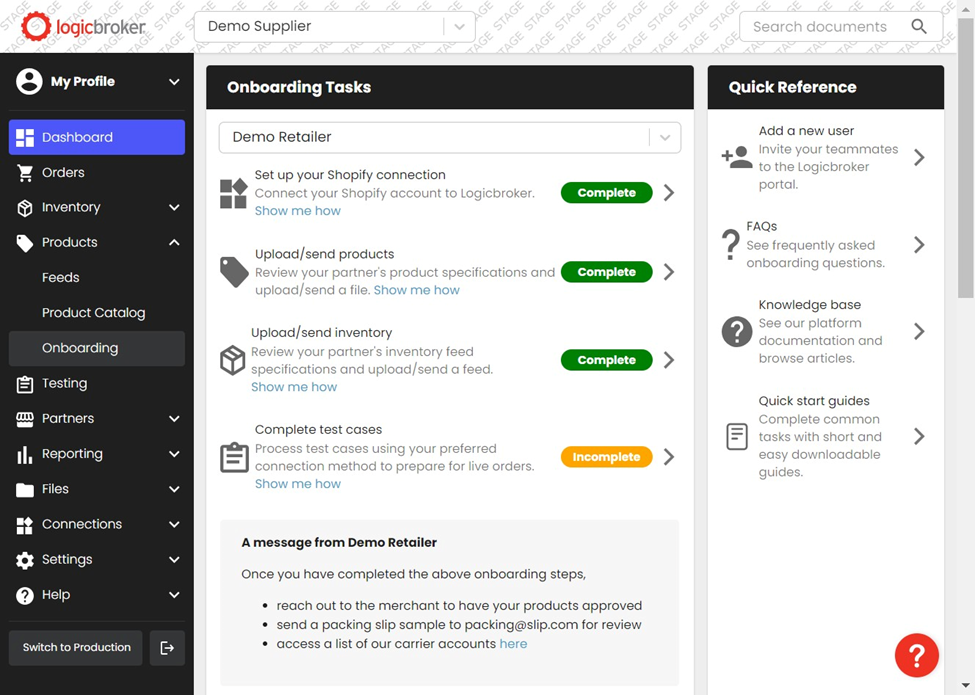Click the Add a new user icon
This screenshot has height=695, width=975.
pos(736,157)
